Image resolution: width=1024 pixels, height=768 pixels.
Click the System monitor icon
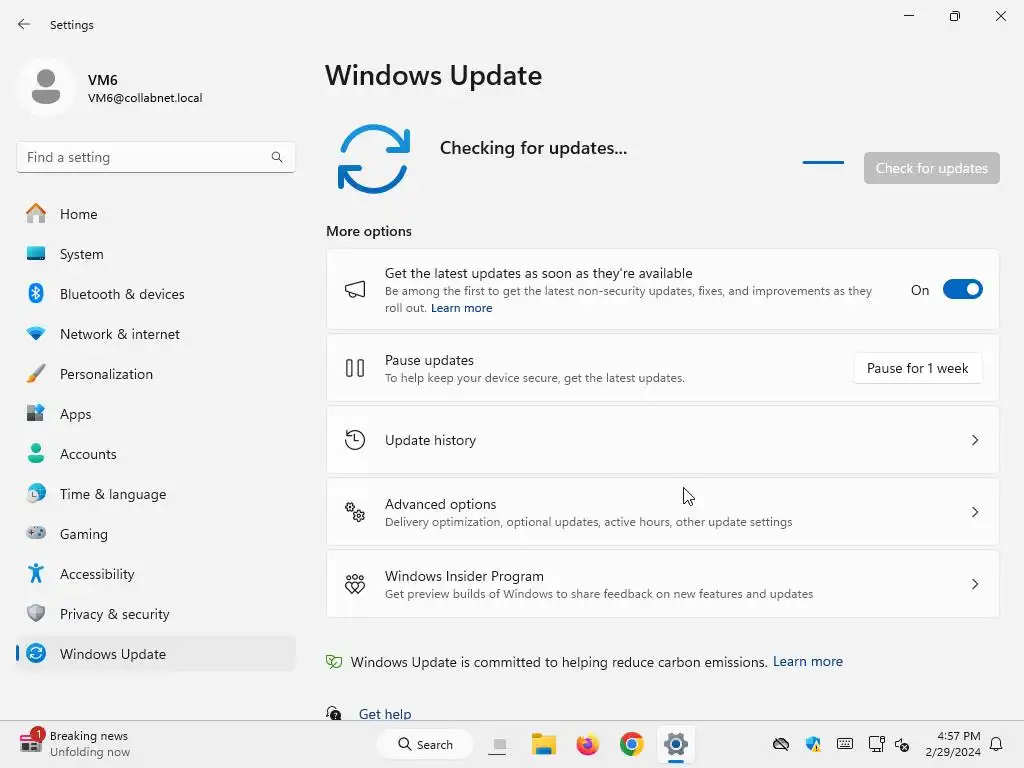(36, 253)
